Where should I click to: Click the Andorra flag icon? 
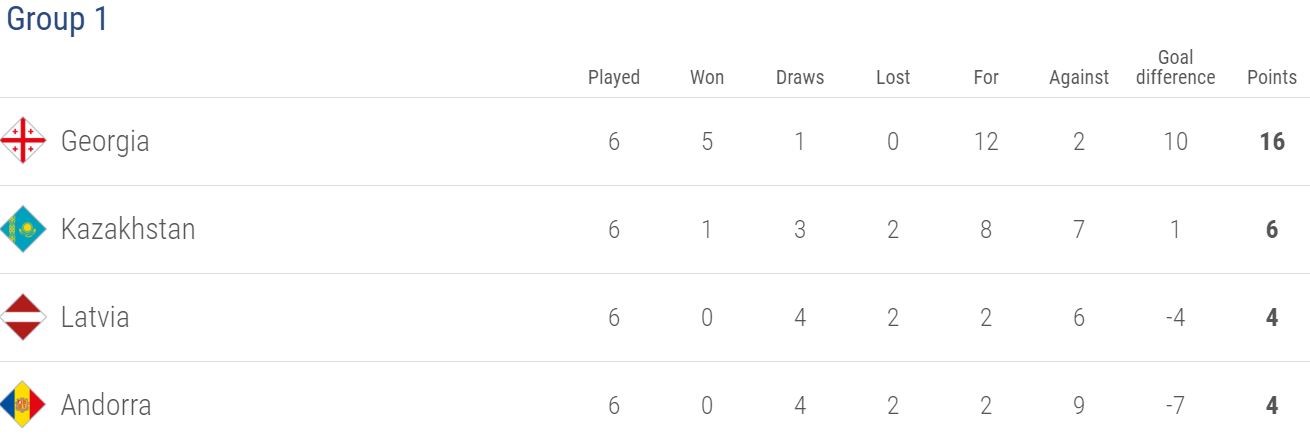(x=24, y=405)
